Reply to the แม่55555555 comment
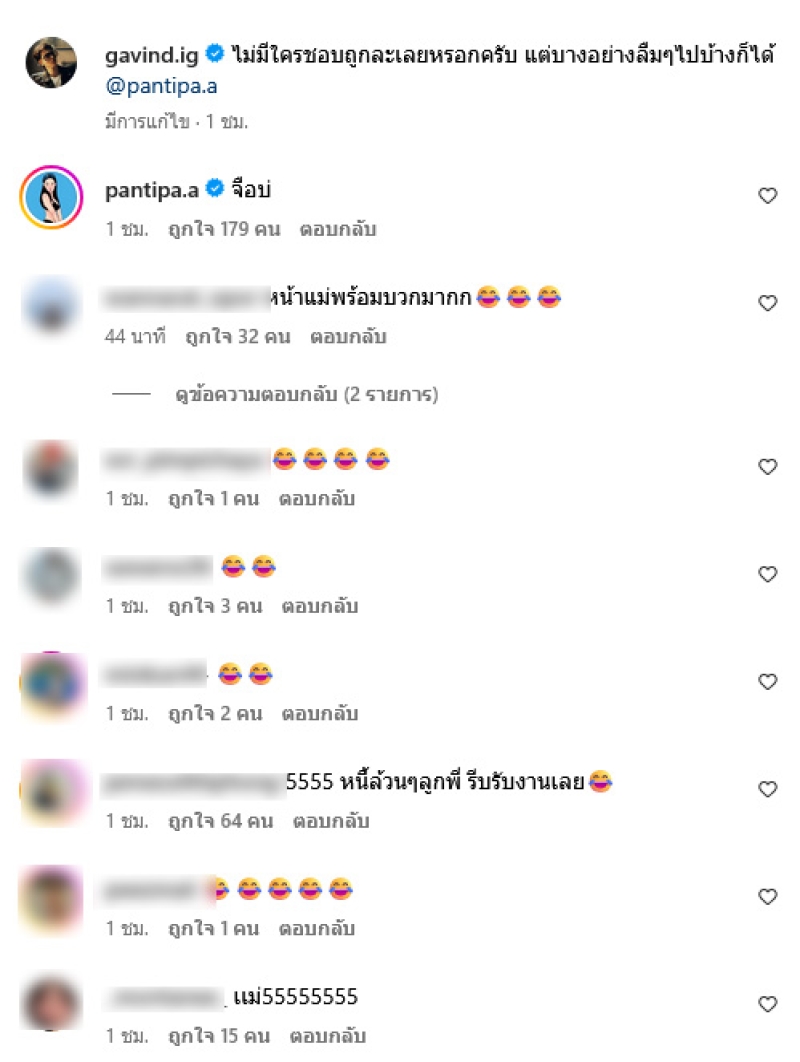The height and width of the screenshot is (1062, 800). click(328, 1036)
